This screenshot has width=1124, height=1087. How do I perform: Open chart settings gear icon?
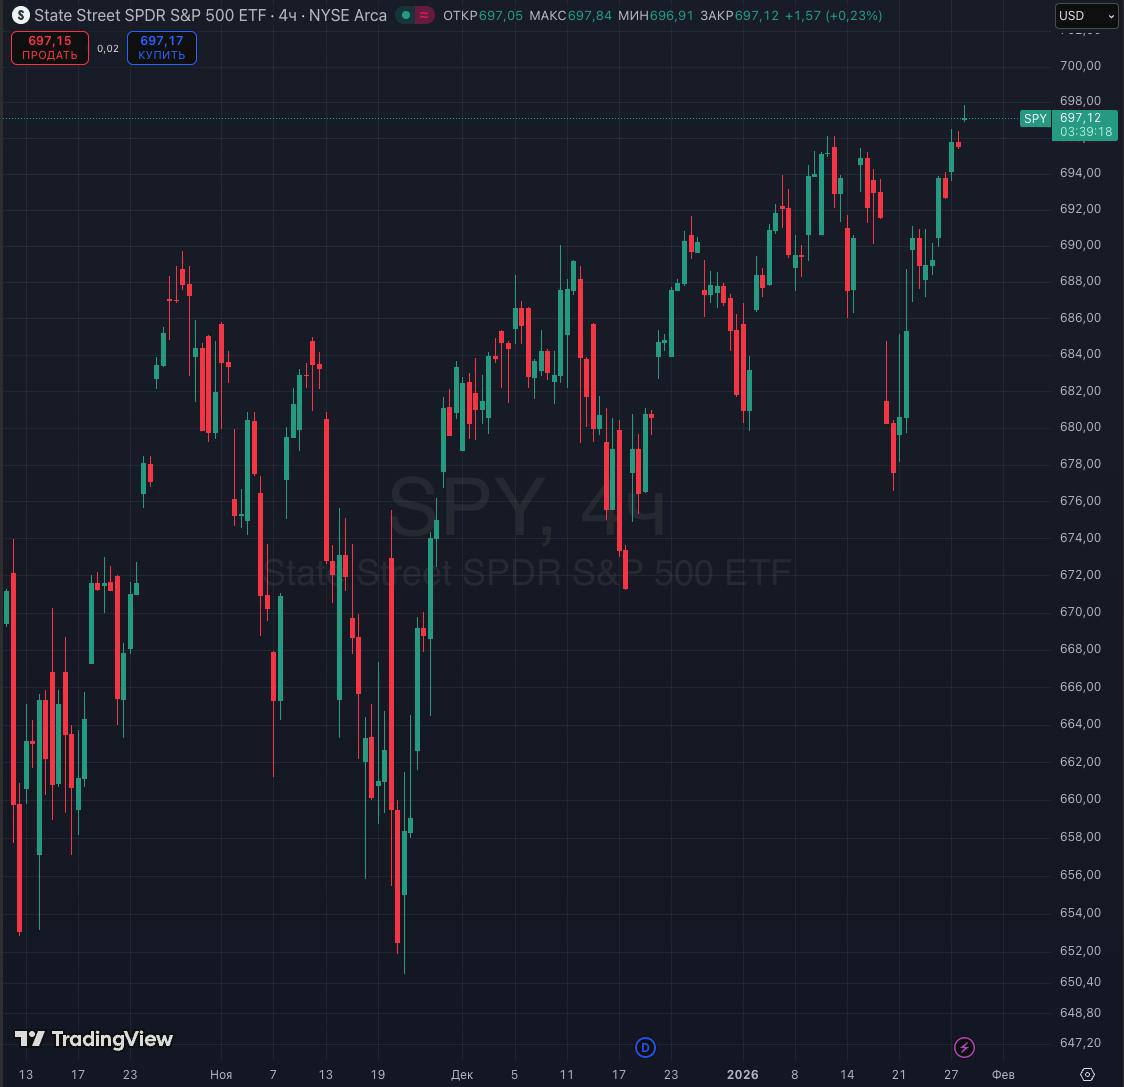[1087, 1074]
